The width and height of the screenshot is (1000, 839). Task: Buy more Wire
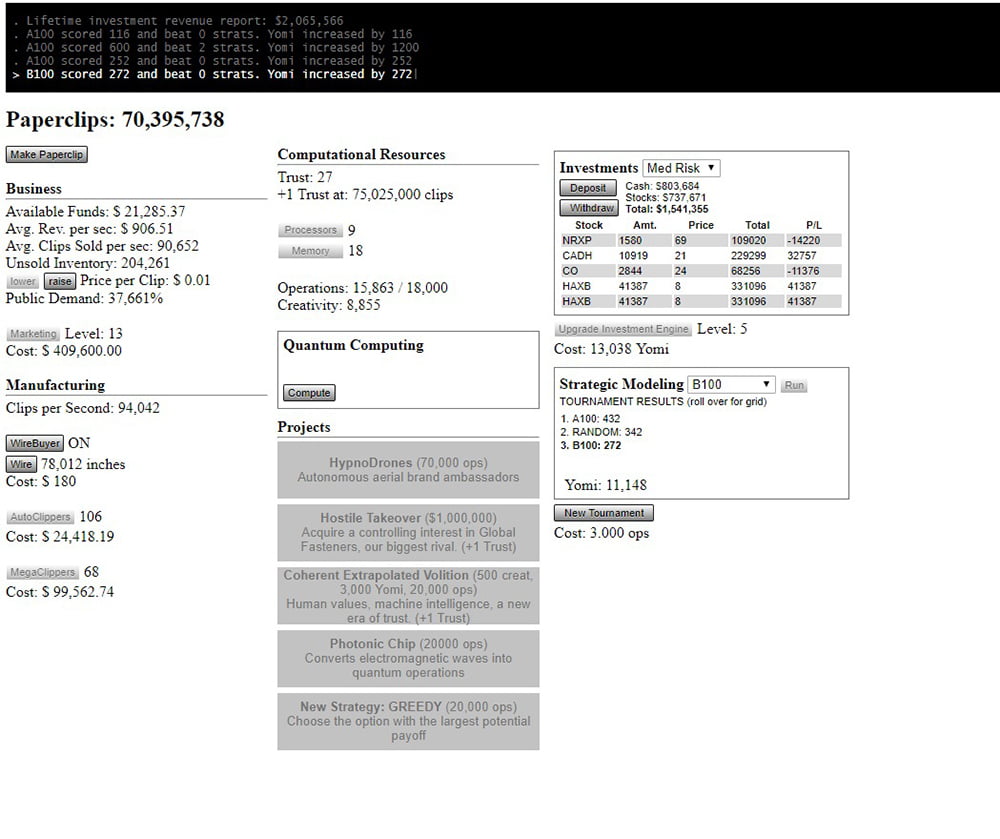pos(21,464)
